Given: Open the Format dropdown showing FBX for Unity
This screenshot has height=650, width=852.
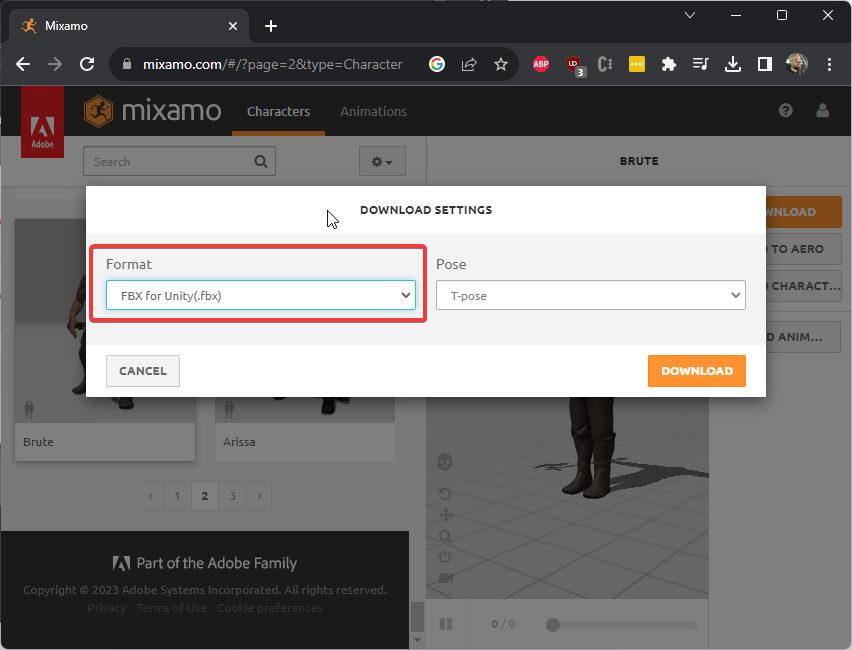Looking at the screenshot, I should pyautogui.click(x=261, y=295).
